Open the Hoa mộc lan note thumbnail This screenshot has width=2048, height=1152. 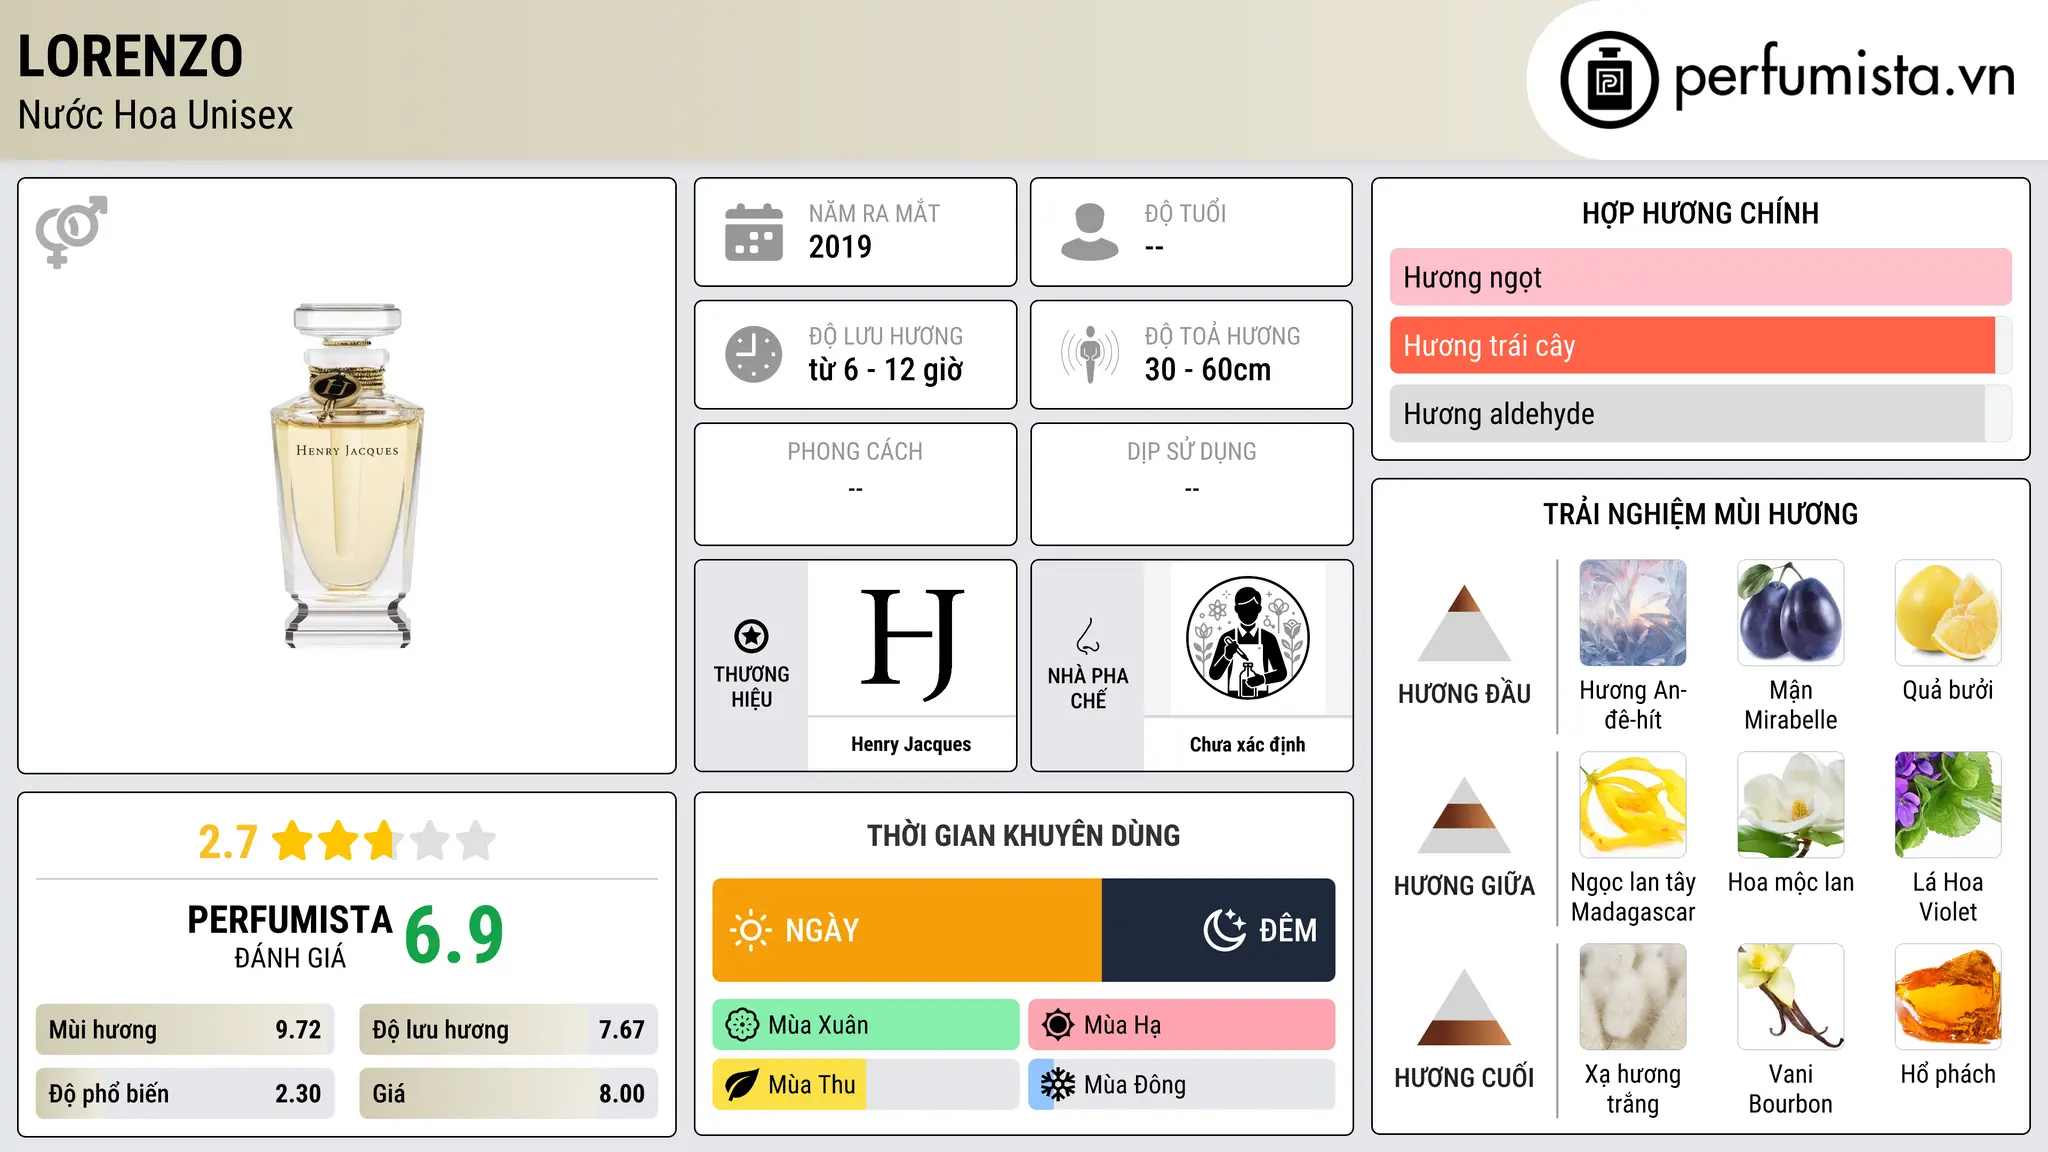1790,805
